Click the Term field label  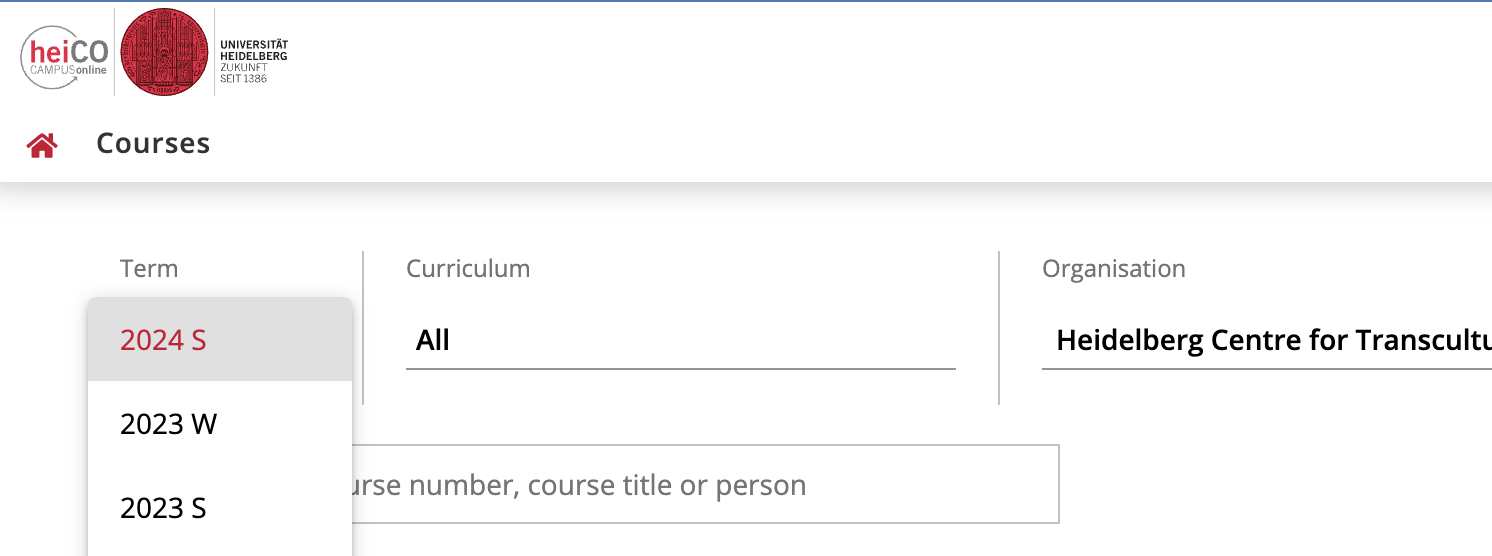click(149, 269)
